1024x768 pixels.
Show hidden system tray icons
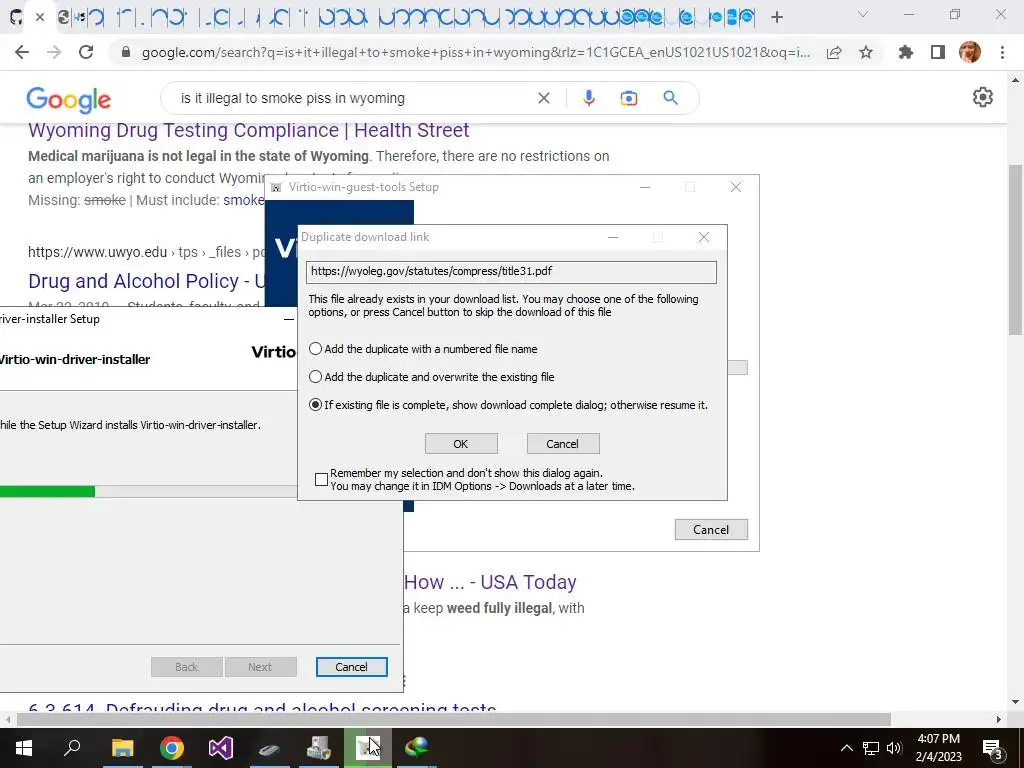pyautogui.click(x=846, y=748)
